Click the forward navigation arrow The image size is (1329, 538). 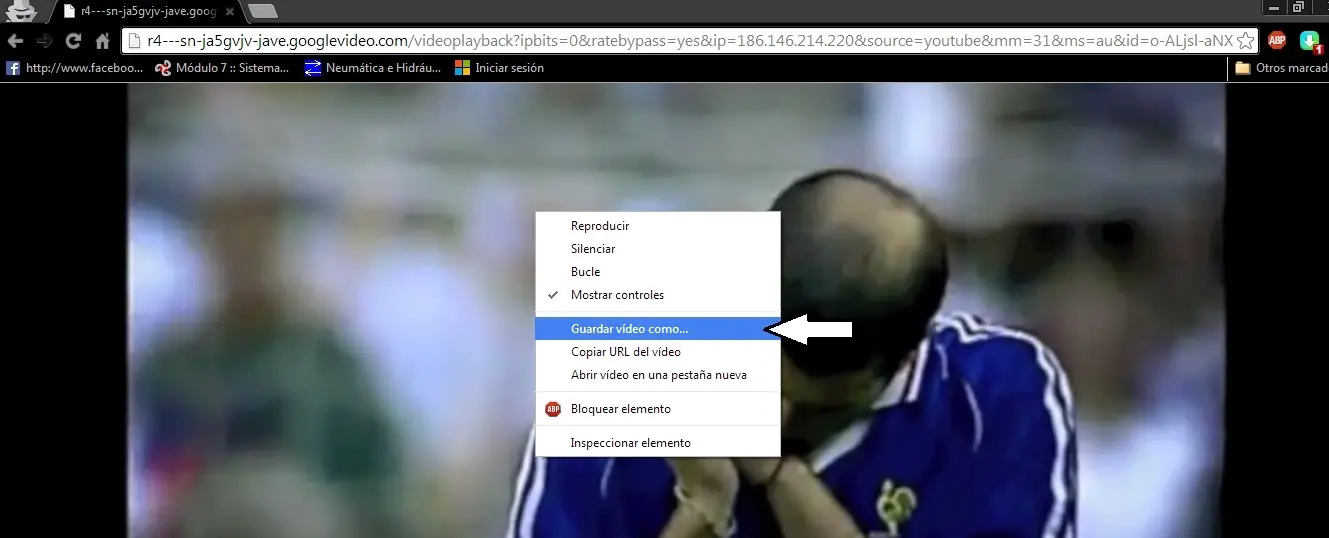coord(44,42)
